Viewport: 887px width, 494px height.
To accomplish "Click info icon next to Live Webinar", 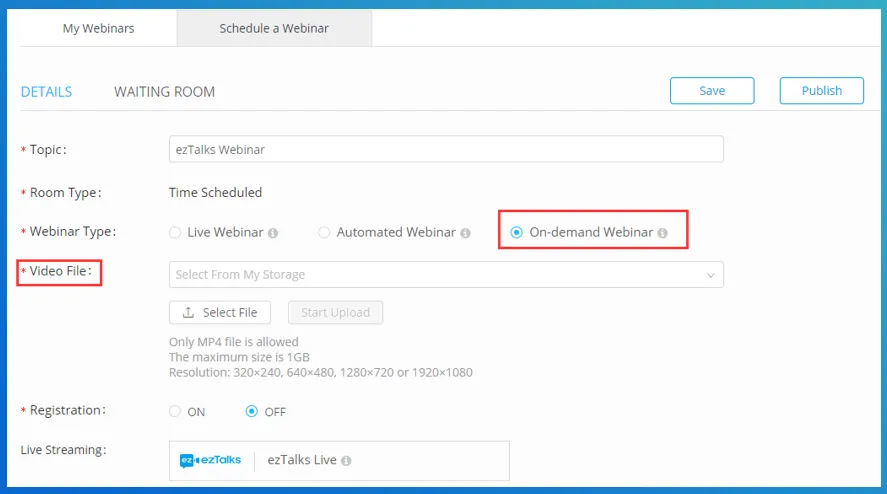I will (273, 233).
